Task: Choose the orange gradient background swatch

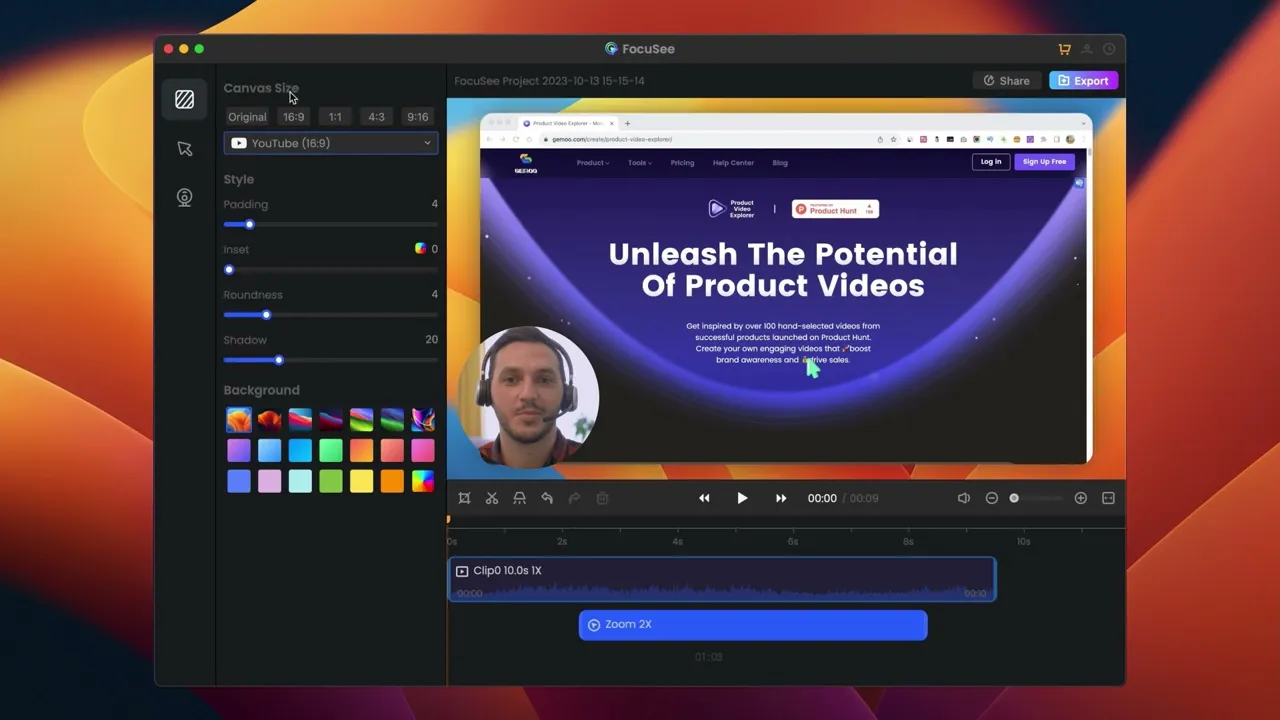Action: pos(361,451)
